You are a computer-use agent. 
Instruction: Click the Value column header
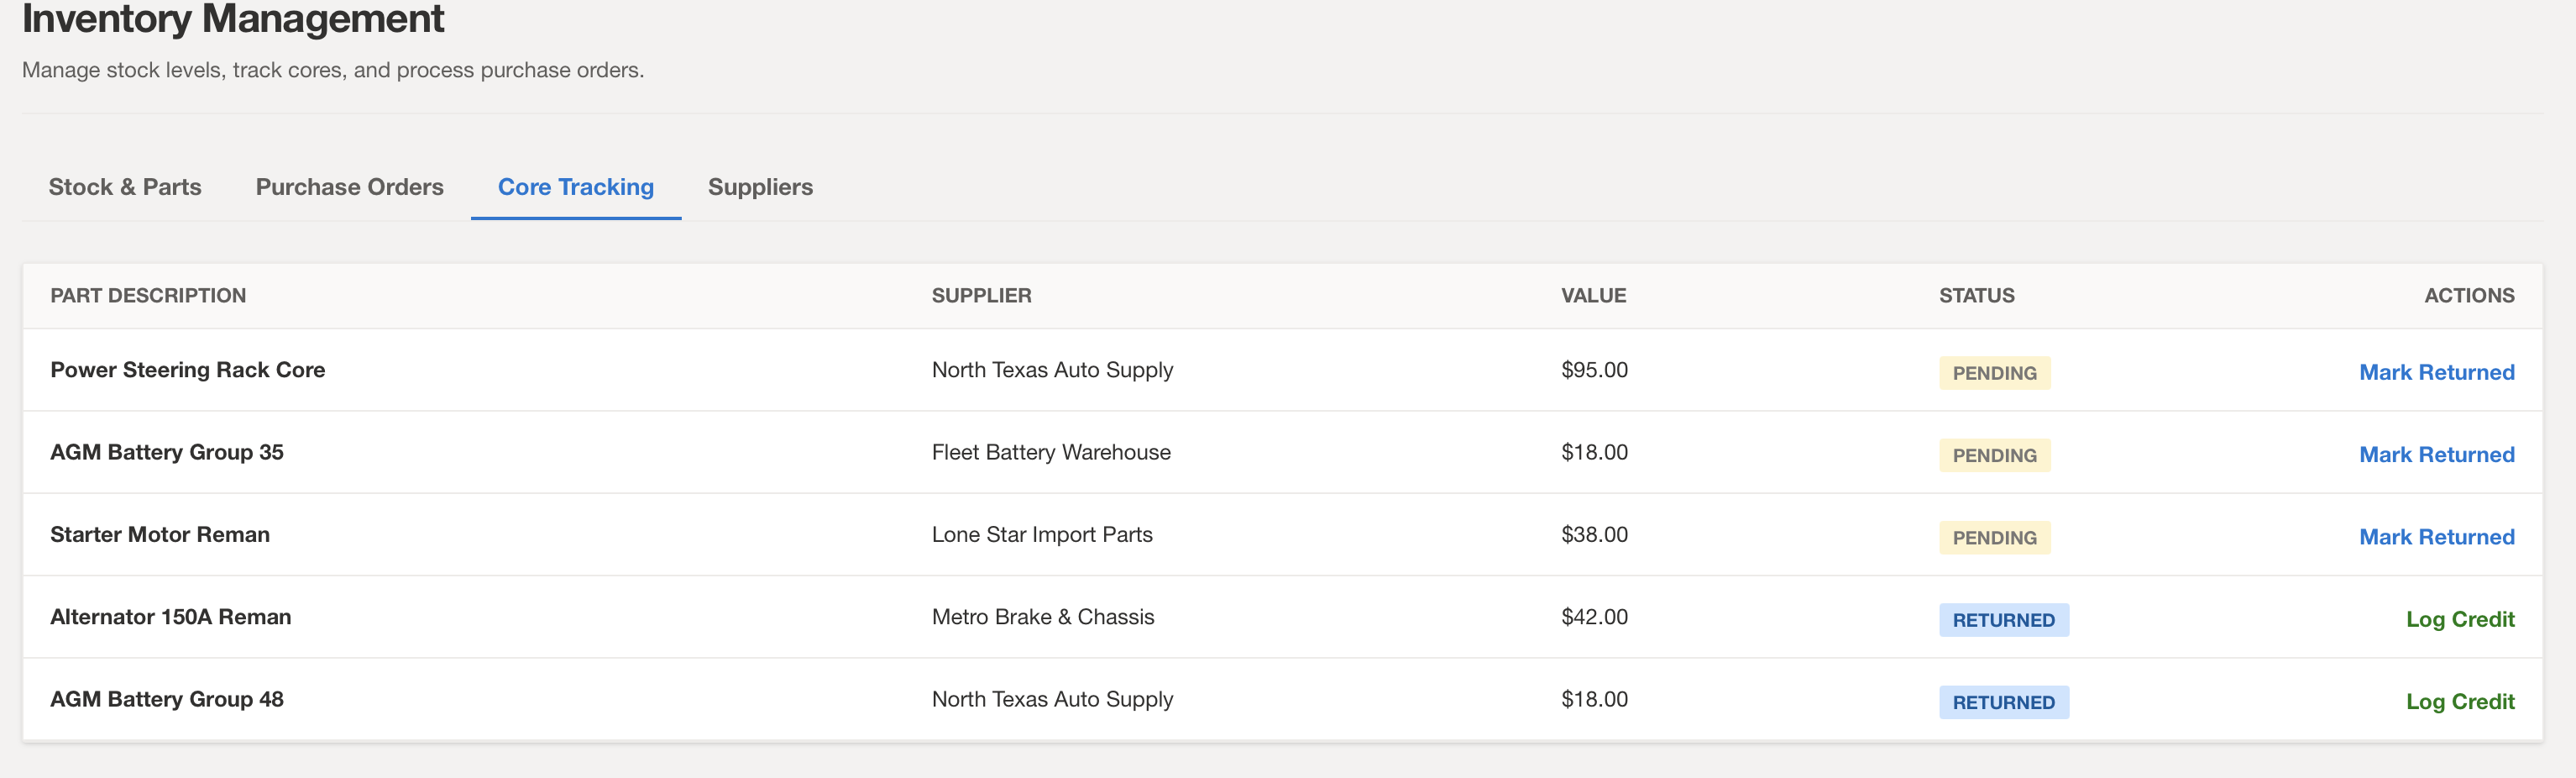pos(1593,295)
